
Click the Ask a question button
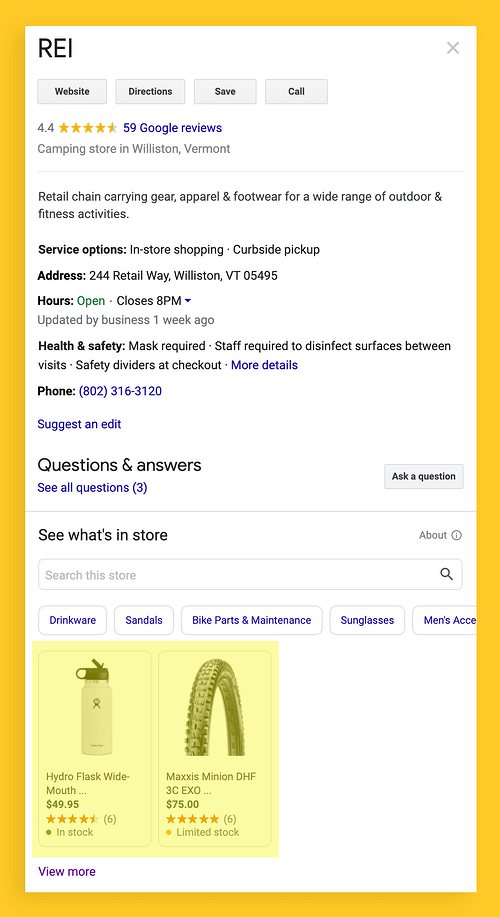coord(424,477)
